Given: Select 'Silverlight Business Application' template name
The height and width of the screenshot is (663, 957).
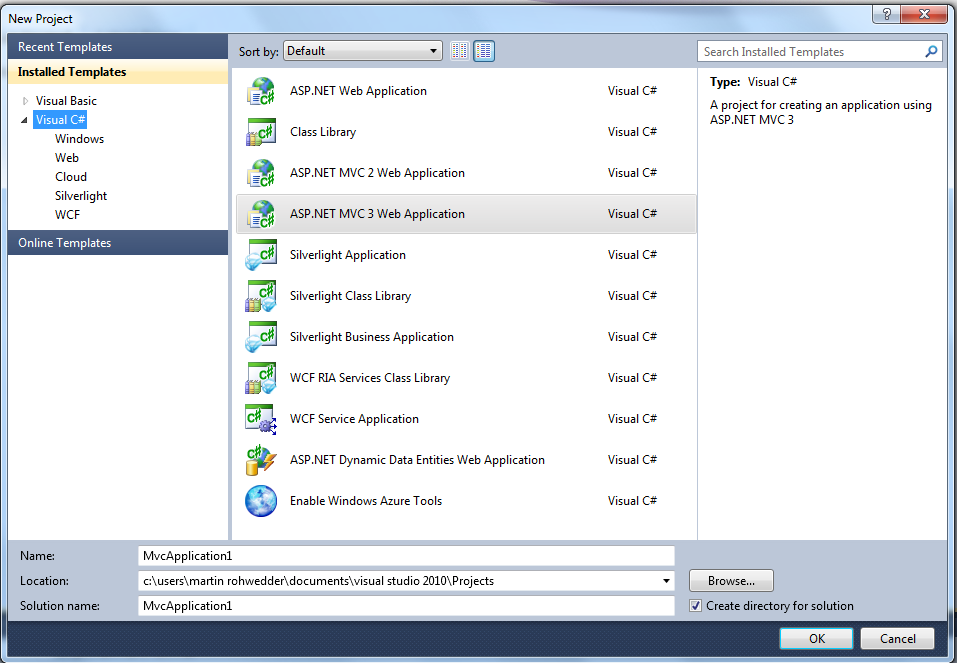Looking at the screenshot, I should click(372, 337).
